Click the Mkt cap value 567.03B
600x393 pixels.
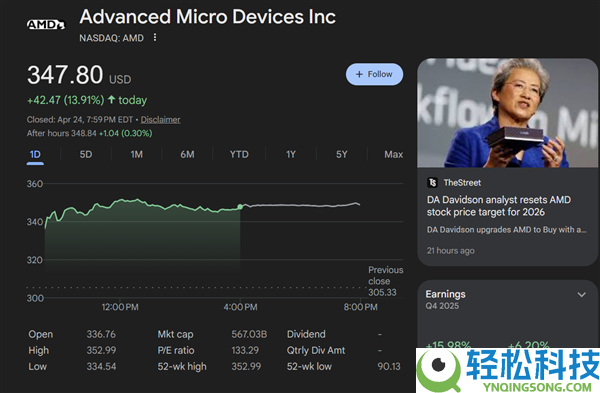(x=249, y=334)
